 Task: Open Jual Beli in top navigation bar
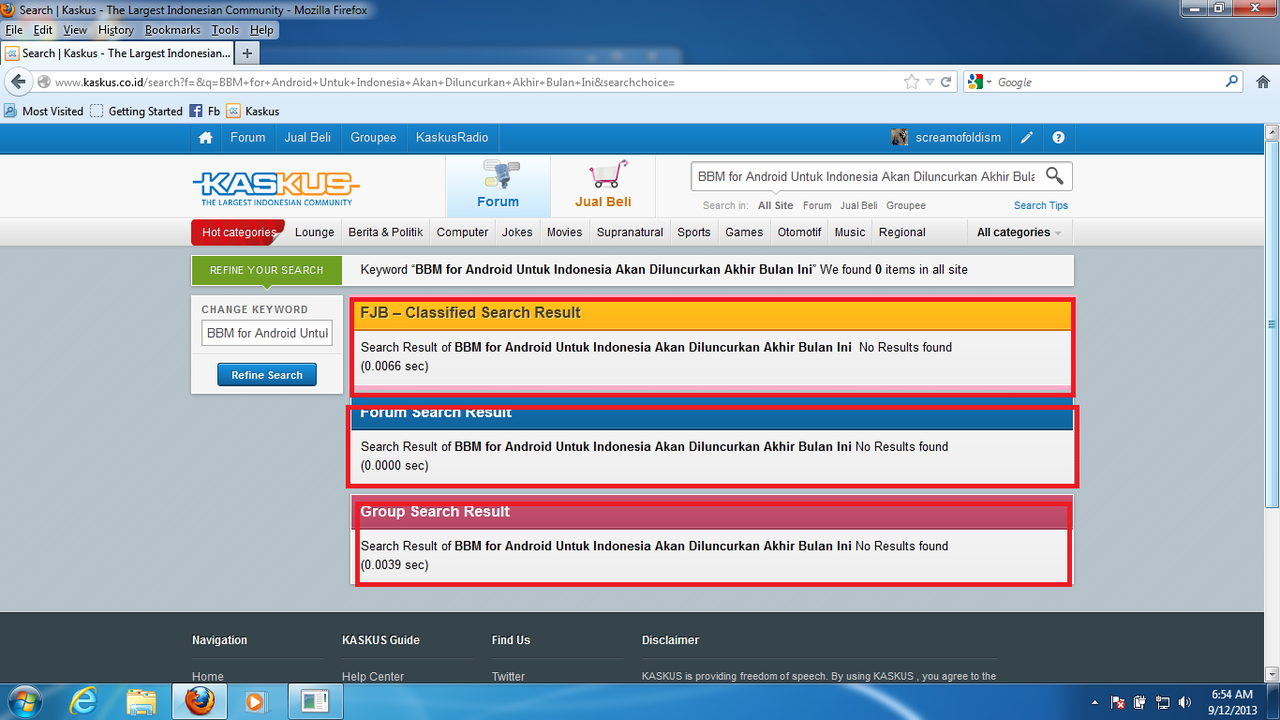pos(308,138)
